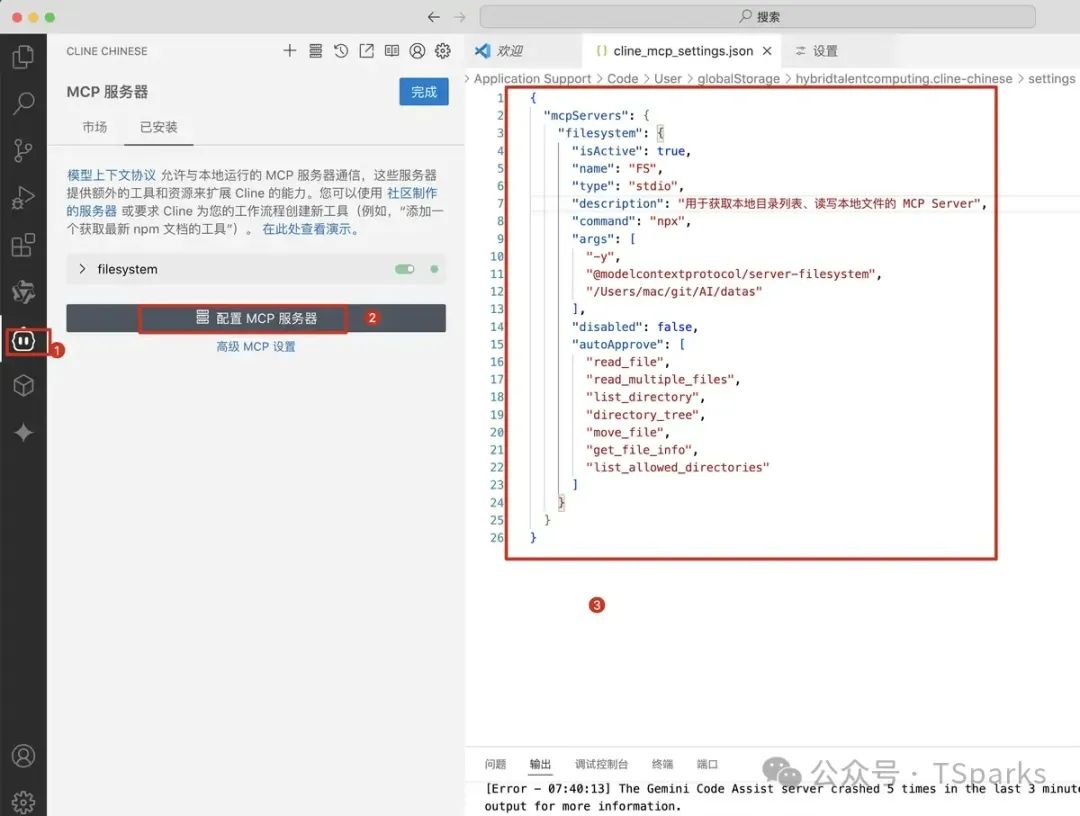Open the Extensions view
This screenshot has height=816, width=1080.
point(24,245)
